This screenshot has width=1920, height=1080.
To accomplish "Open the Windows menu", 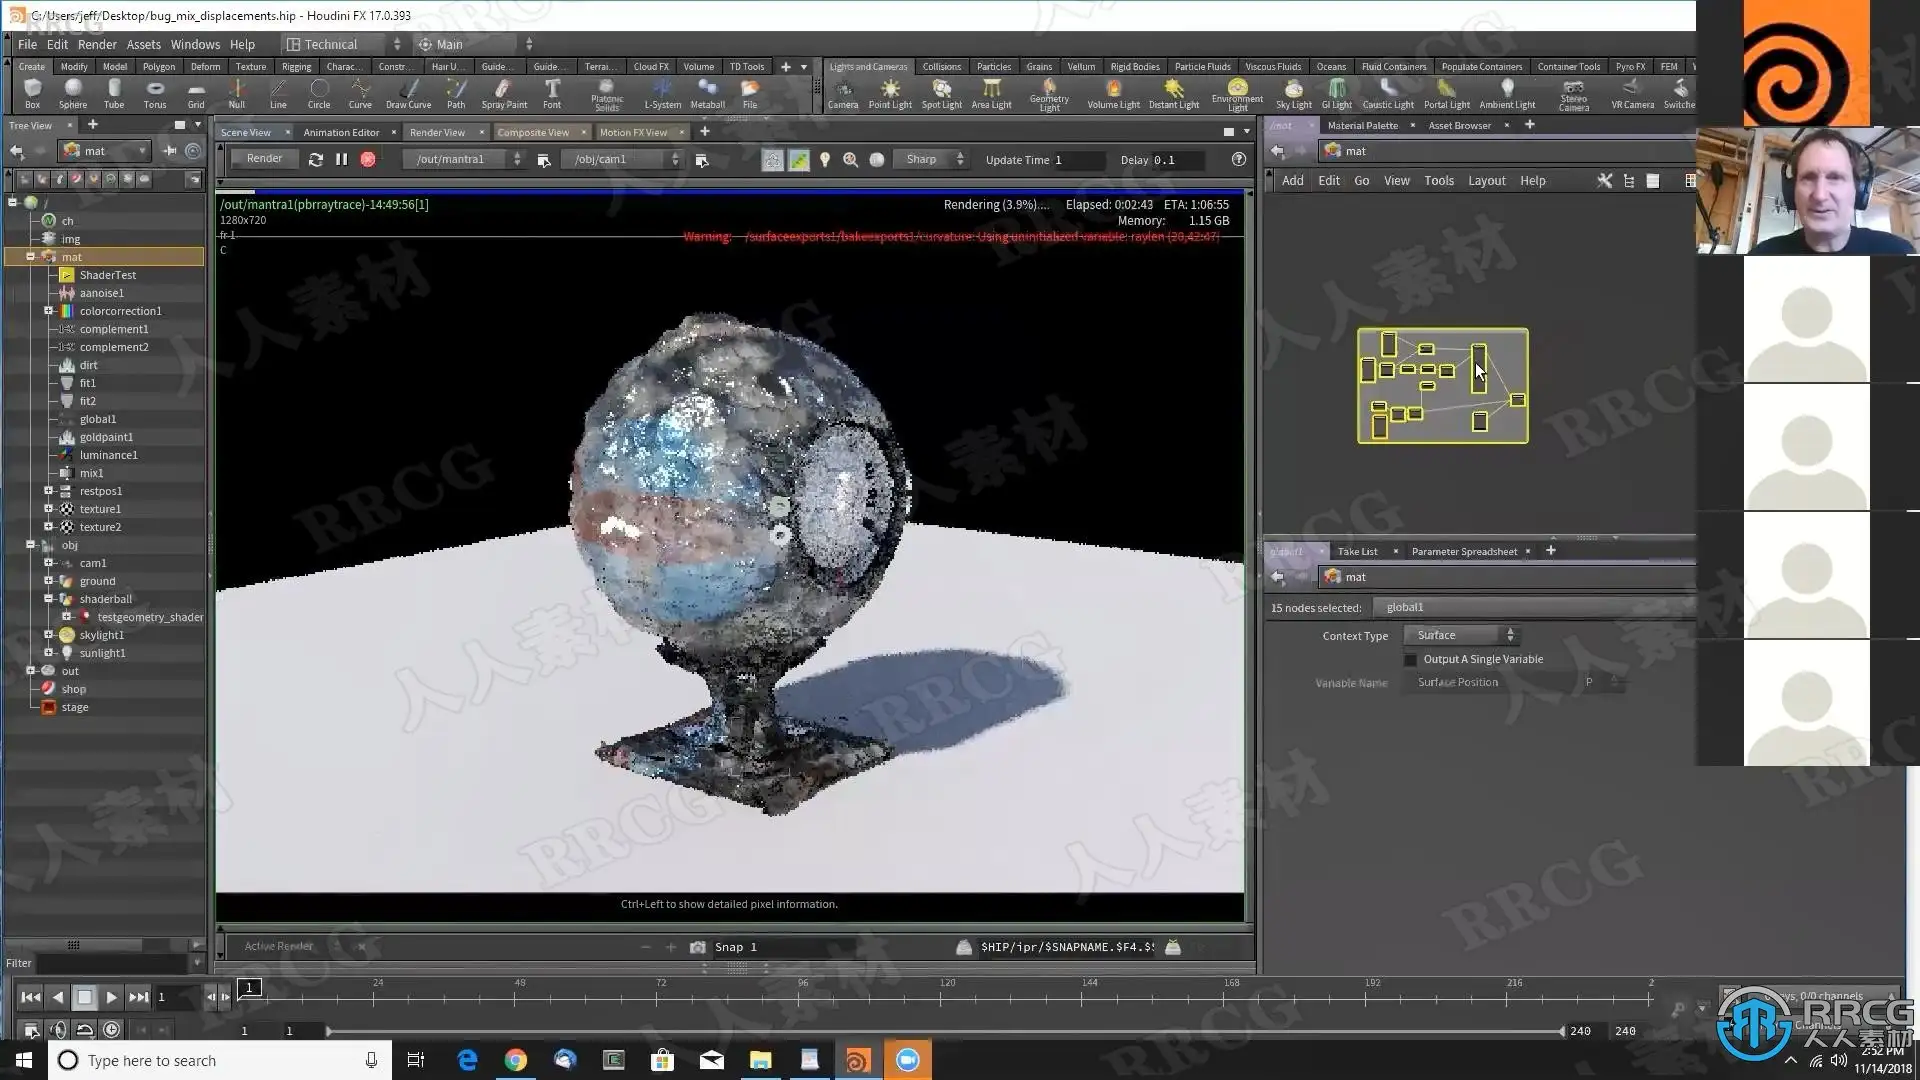I will coord(195,44).
